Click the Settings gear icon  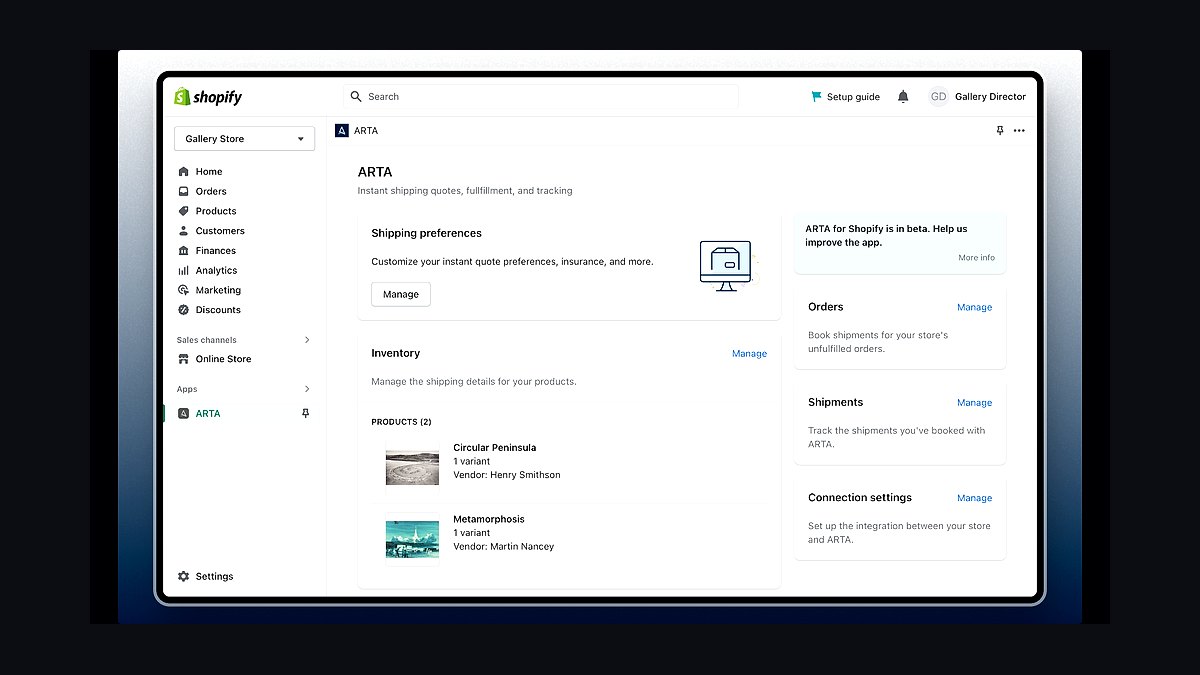click(183, 577)
